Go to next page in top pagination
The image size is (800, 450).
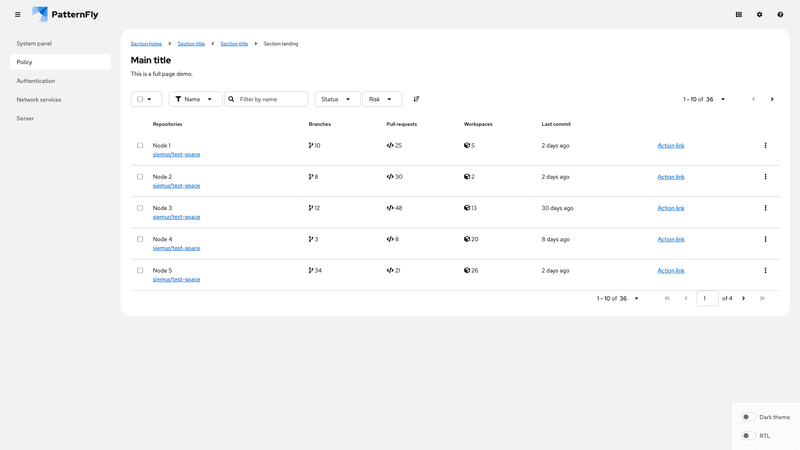pyautogui.click(x=772, y=99)
